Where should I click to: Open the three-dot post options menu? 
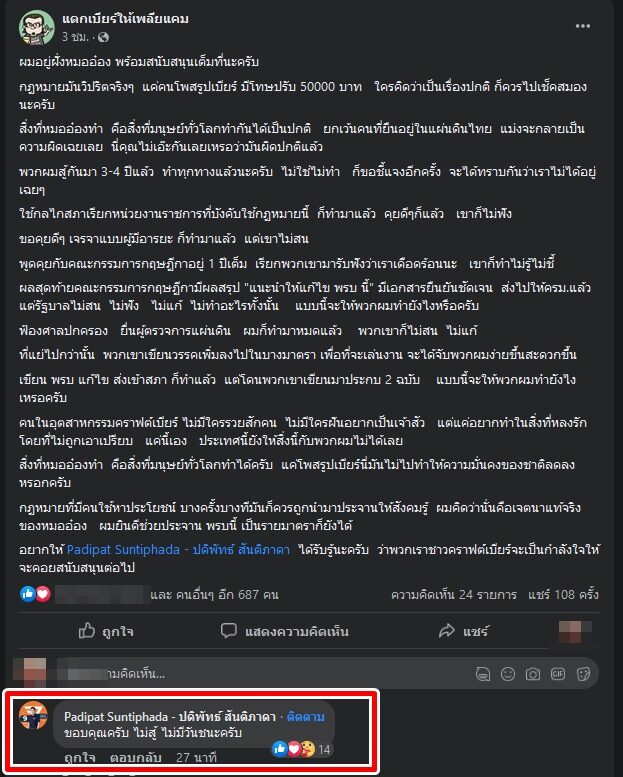pos(582,26)
